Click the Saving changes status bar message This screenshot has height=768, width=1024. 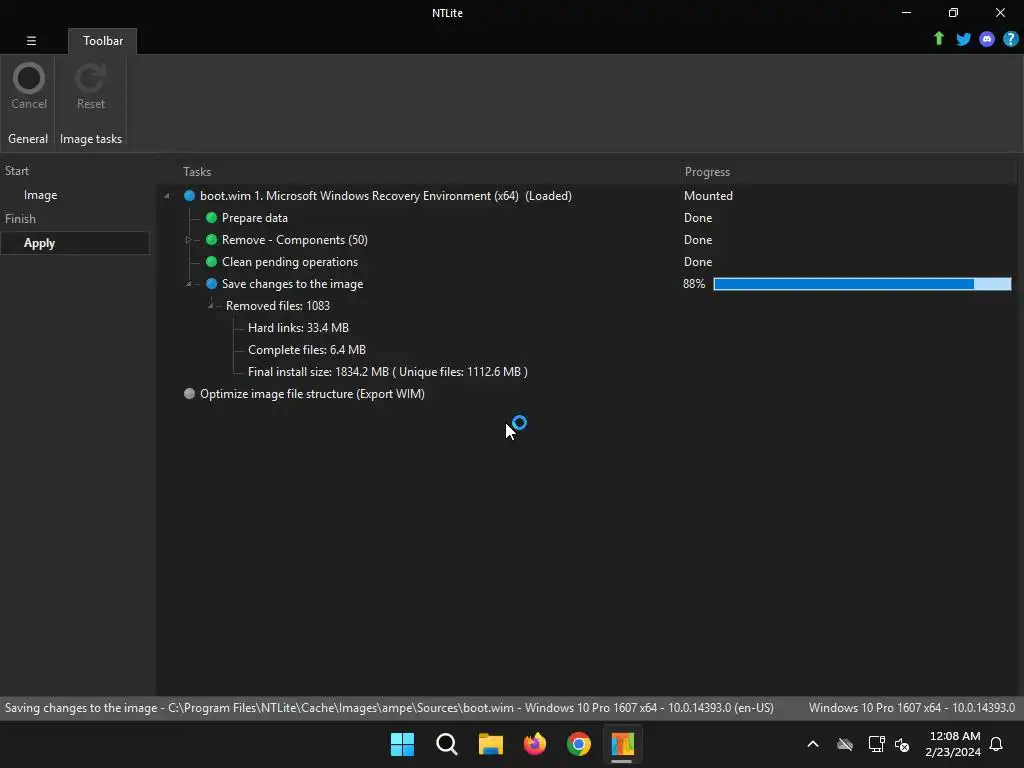coord(389,708)
